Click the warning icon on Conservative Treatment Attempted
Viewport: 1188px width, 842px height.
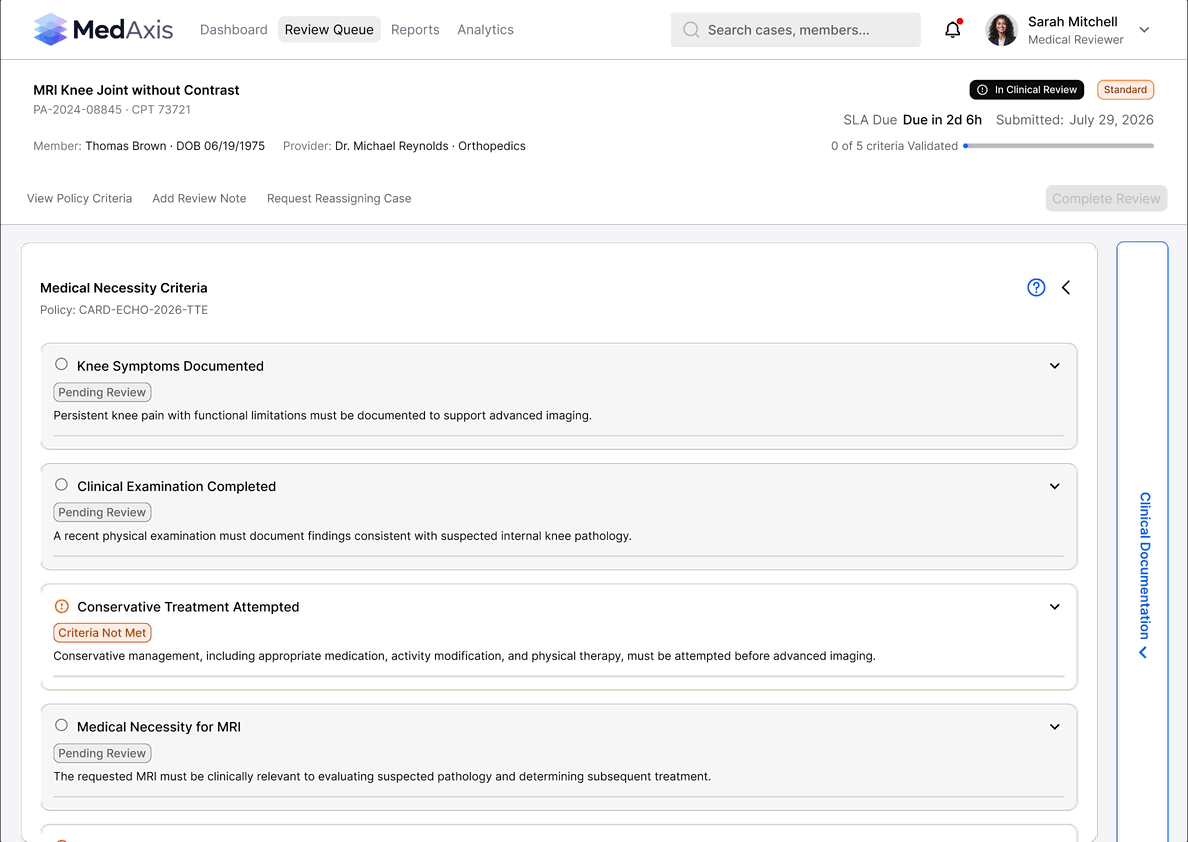(62, 606)
